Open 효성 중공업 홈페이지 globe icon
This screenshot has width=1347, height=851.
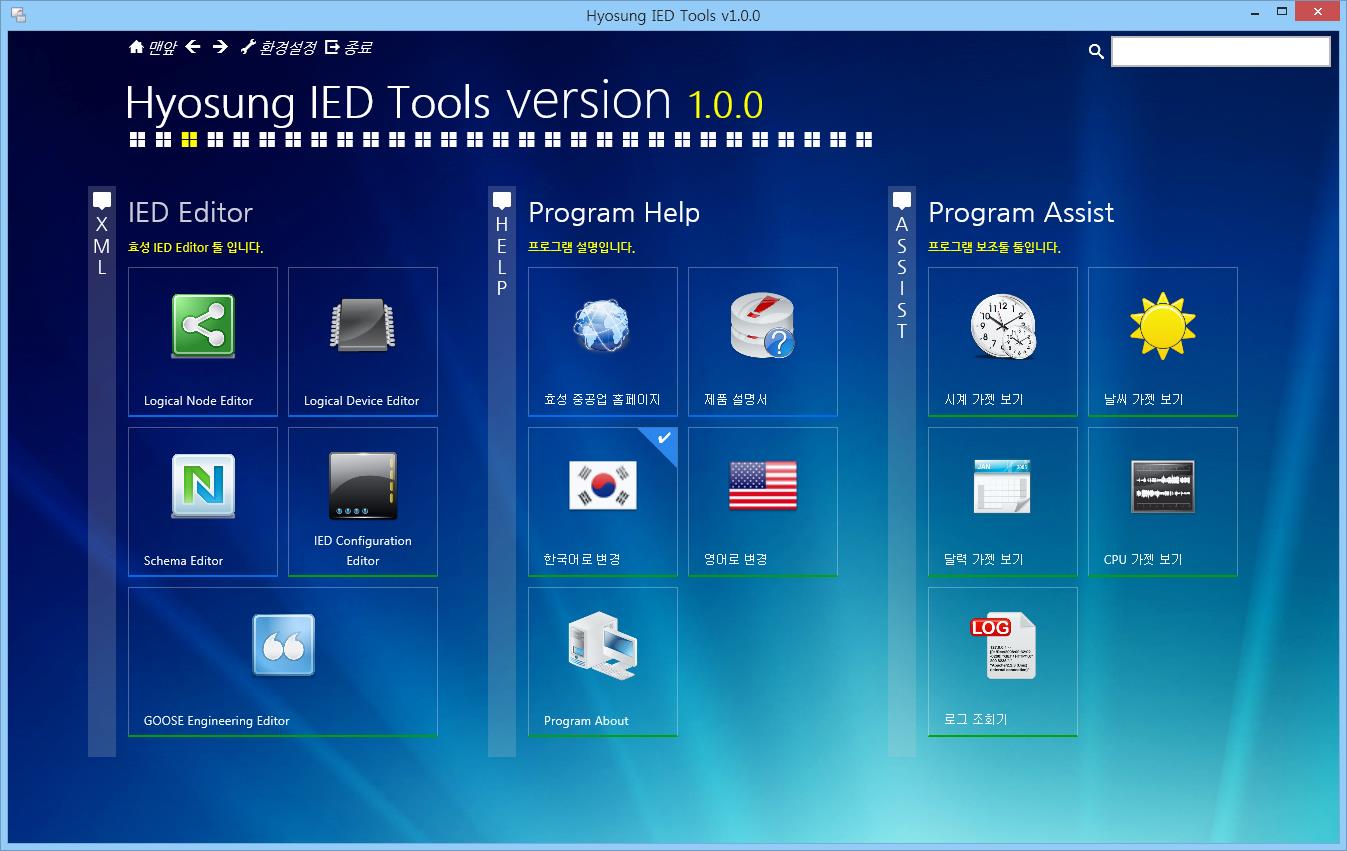602,326
